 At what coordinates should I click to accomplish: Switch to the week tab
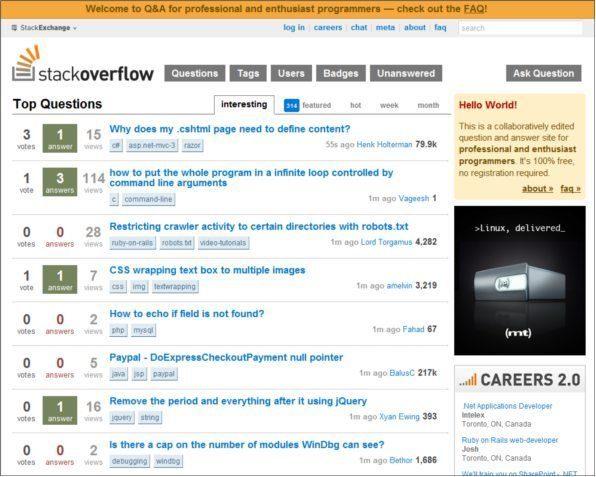coord(389,105)
